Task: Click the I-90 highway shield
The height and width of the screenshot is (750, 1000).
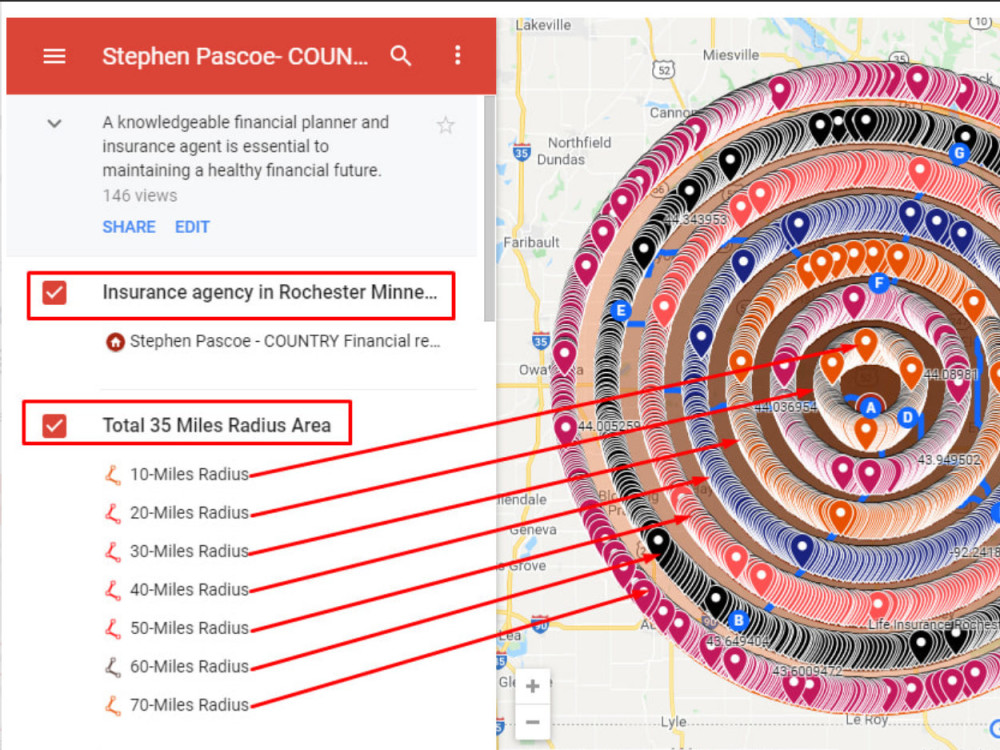Action: coord(540,623)
